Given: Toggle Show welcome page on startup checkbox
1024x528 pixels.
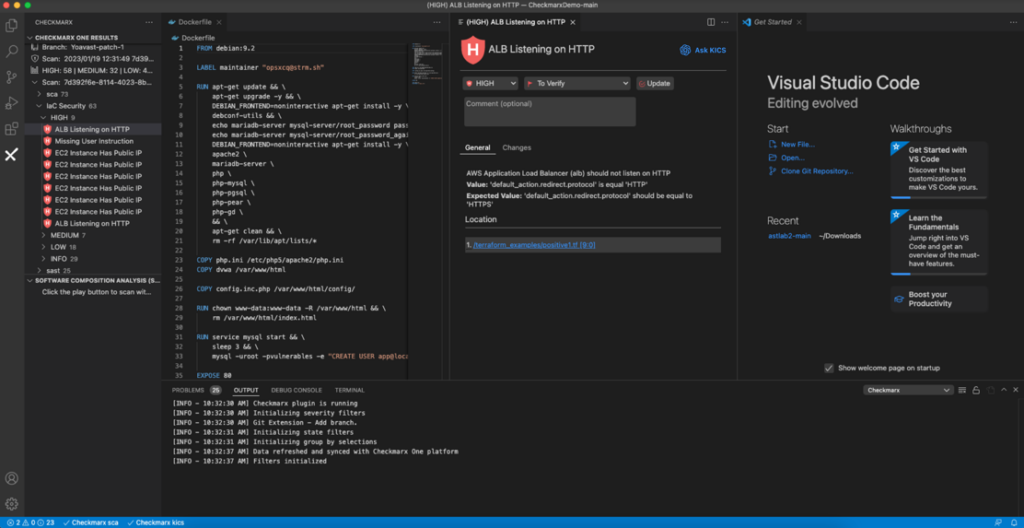Looking at the screenshot, I should (x=829, y=368).
